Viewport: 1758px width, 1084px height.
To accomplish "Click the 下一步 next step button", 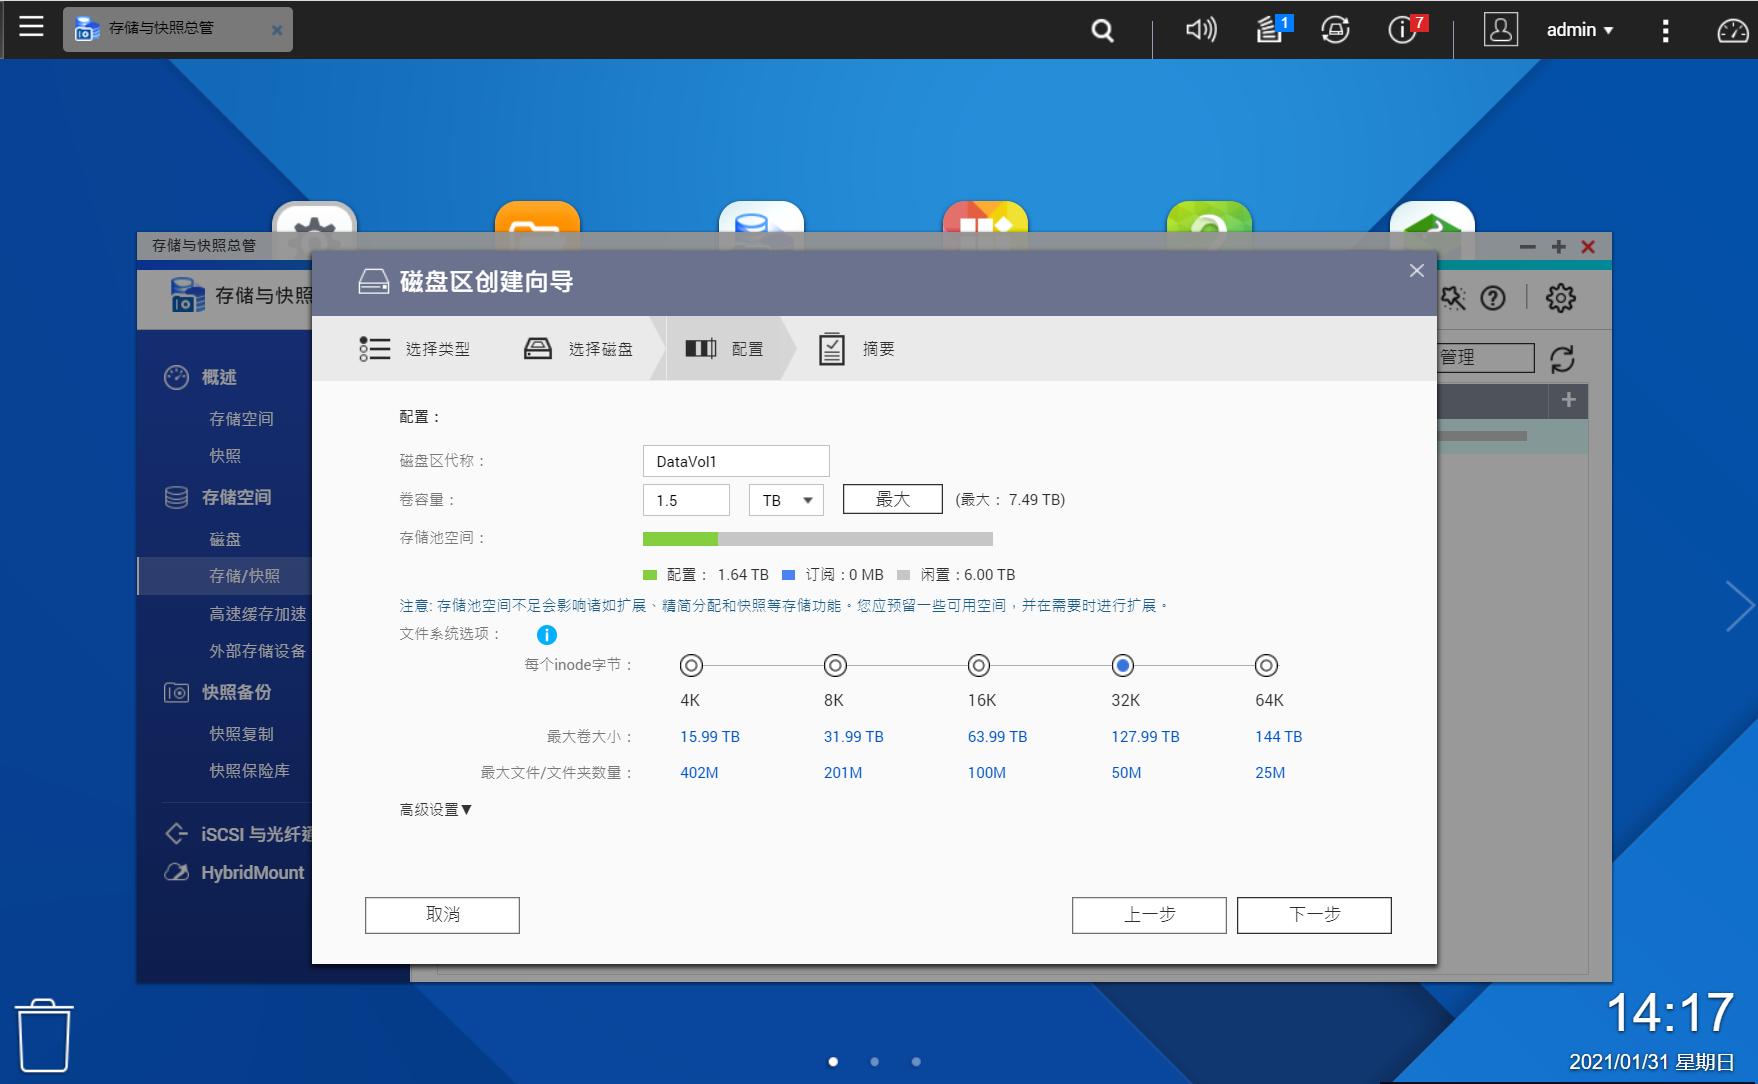I will (x=1313, y=914).
